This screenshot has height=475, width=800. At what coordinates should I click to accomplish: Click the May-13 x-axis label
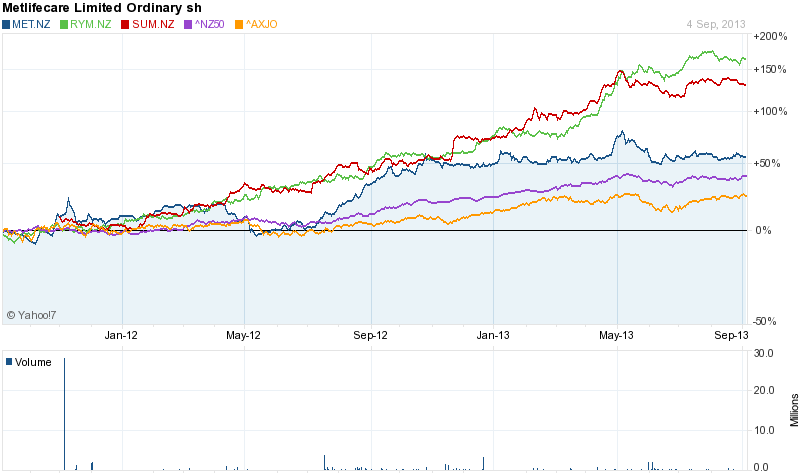pos(617,336)
